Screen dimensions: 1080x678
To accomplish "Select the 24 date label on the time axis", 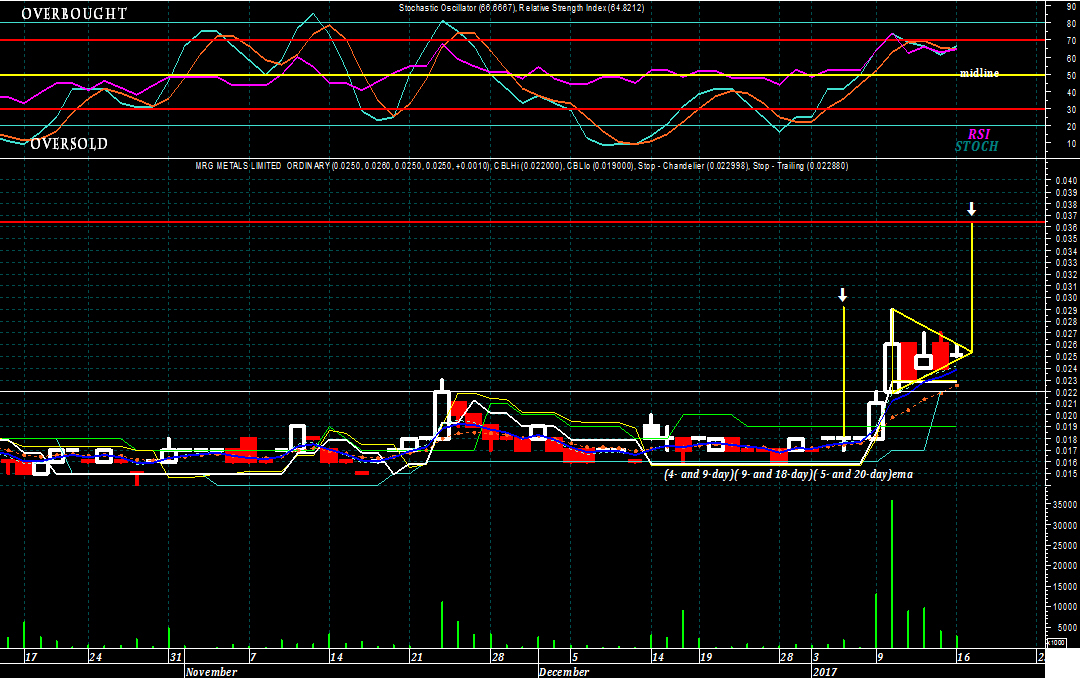I will (95, 657).
